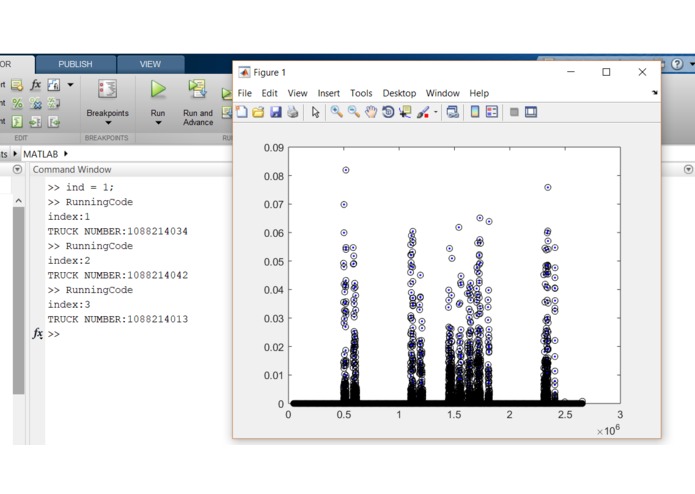Wrap comments using the wrap icon

coord(54,103)
